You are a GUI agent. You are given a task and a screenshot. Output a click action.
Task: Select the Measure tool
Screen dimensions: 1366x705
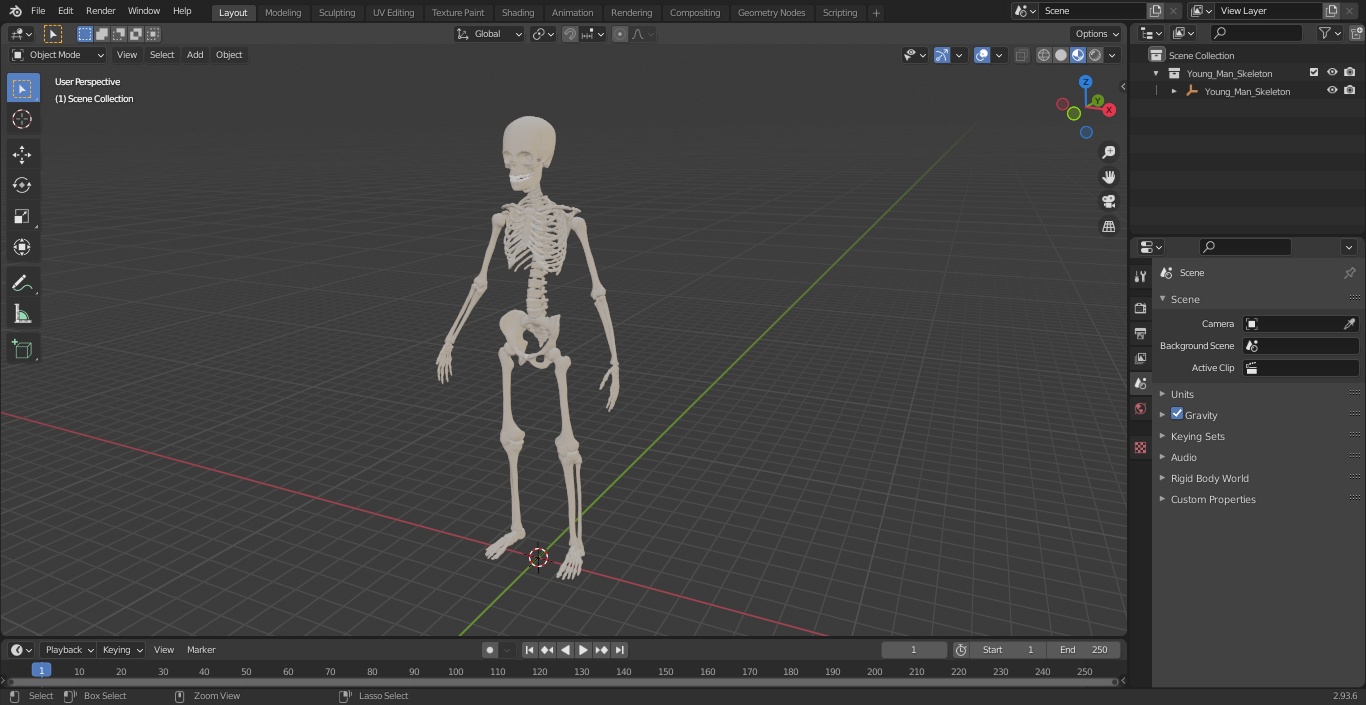tap(22, 315)
